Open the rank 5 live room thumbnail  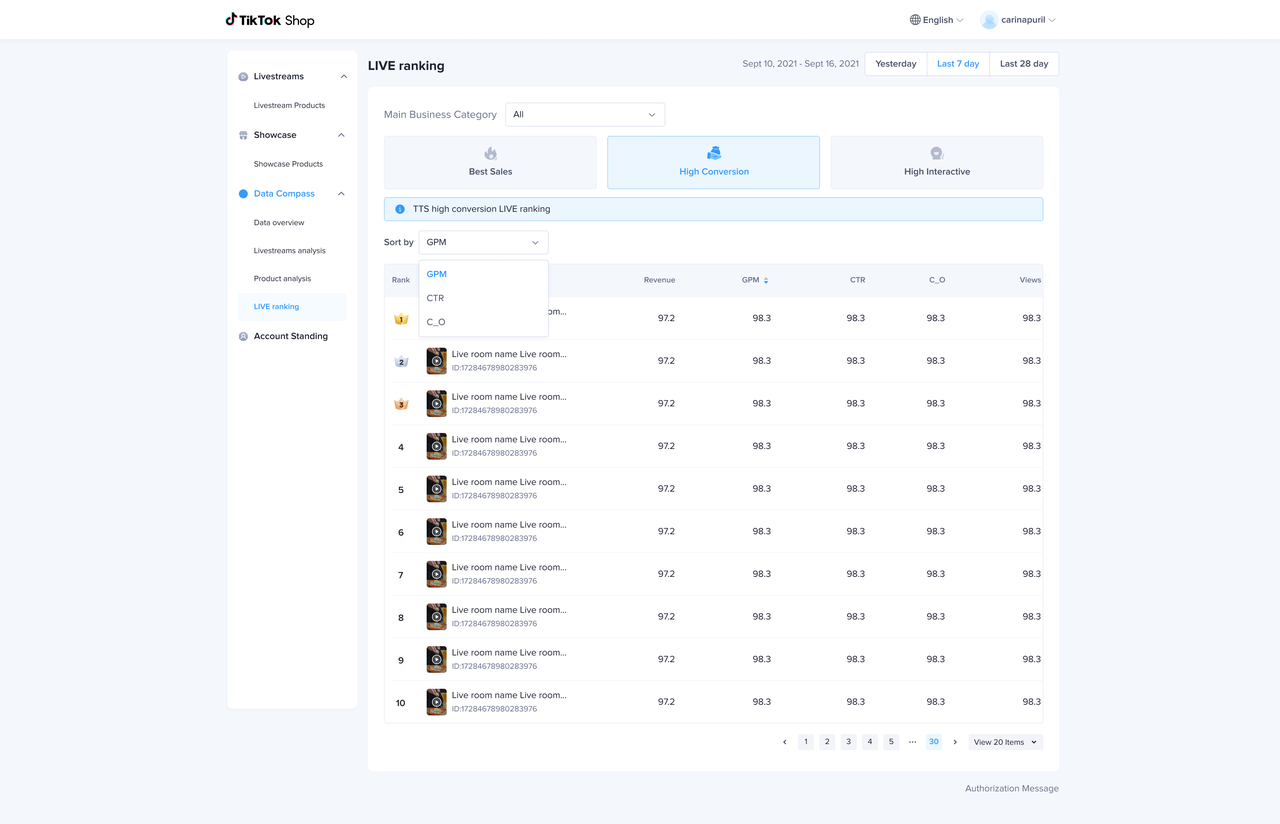437,489
